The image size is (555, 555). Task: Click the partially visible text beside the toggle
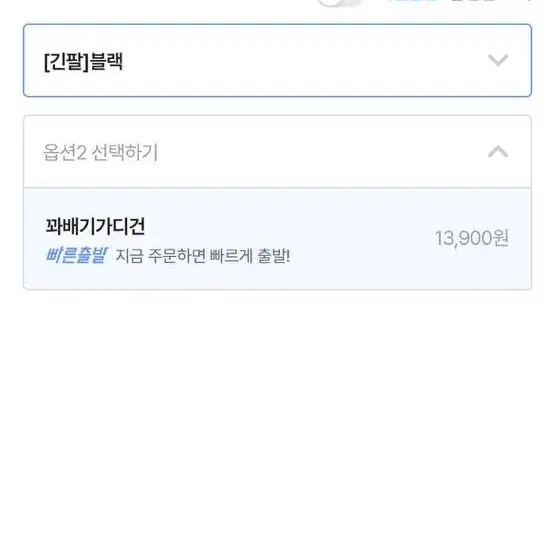click(x=441, y=1)
